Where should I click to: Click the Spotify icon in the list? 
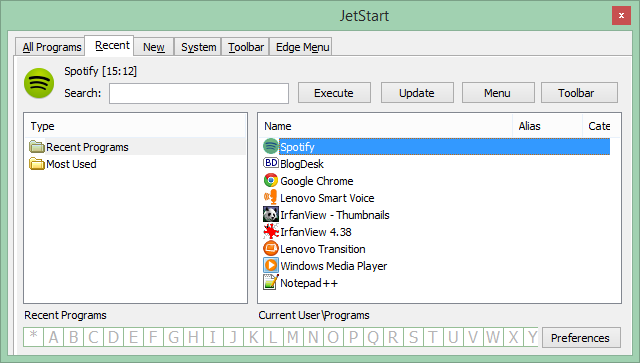[x=270, y=146]
